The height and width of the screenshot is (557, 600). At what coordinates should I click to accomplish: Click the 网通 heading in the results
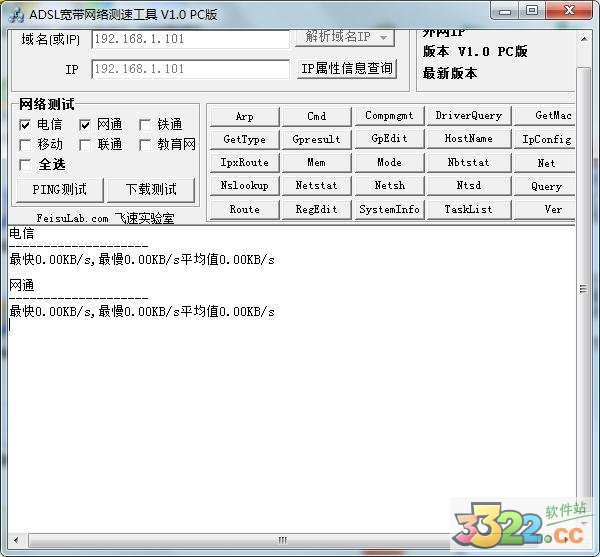22,285
